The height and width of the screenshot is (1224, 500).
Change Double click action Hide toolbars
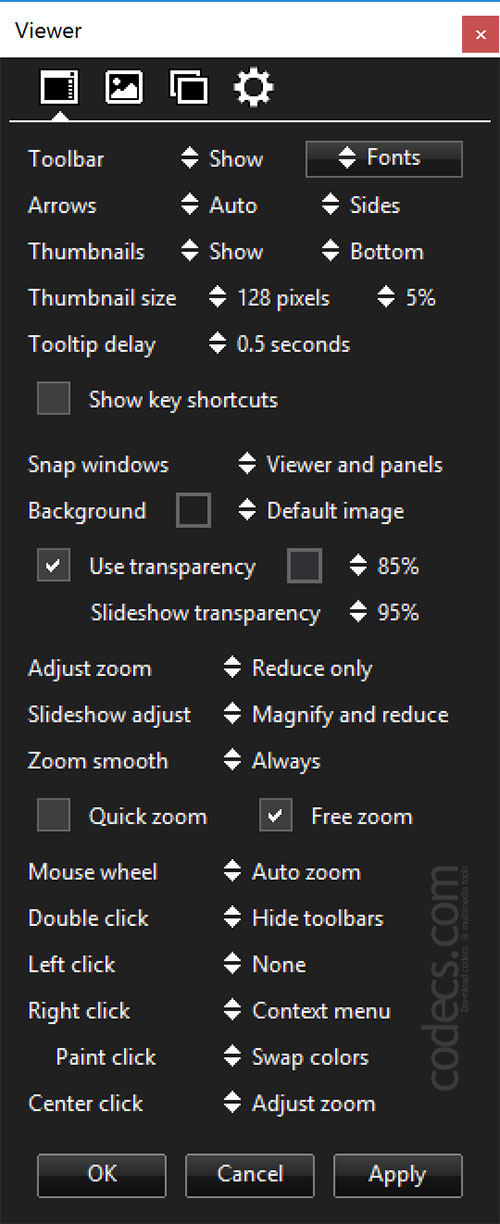tap(304, 918)
